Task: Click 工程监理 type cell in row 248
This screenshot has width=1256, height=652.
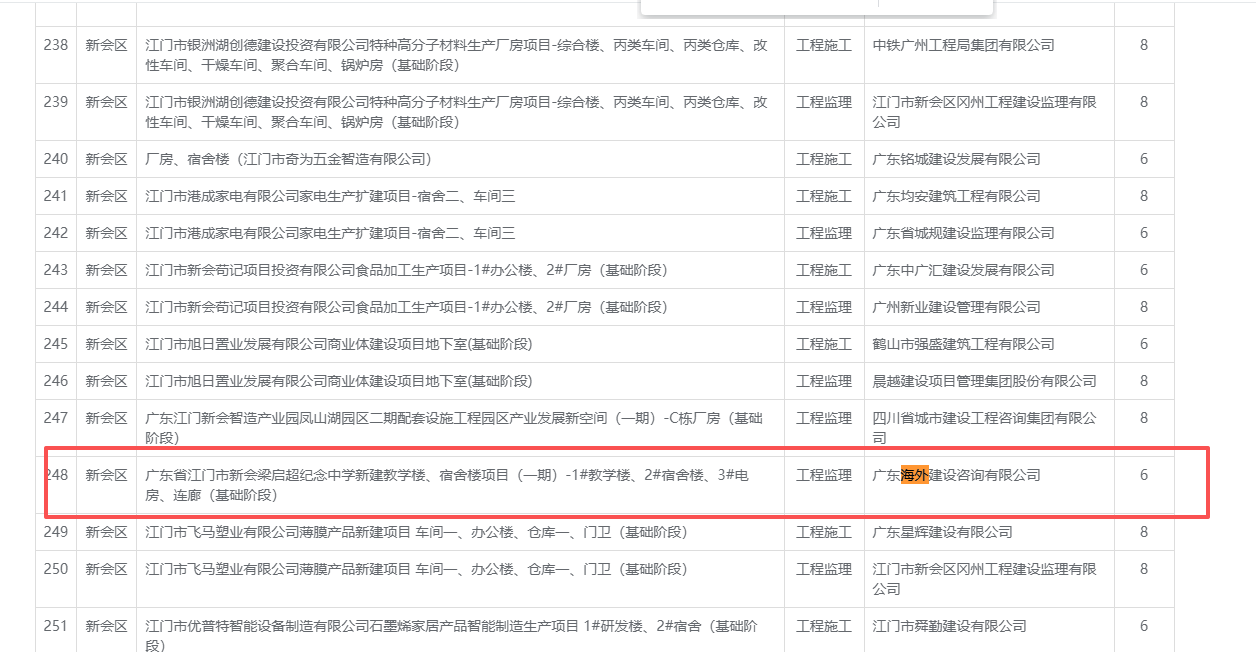Action: point(824,475)
